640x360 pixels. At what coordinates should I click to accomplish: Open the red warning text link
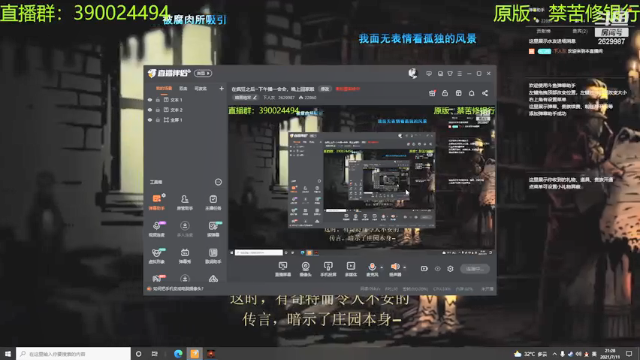347,89
